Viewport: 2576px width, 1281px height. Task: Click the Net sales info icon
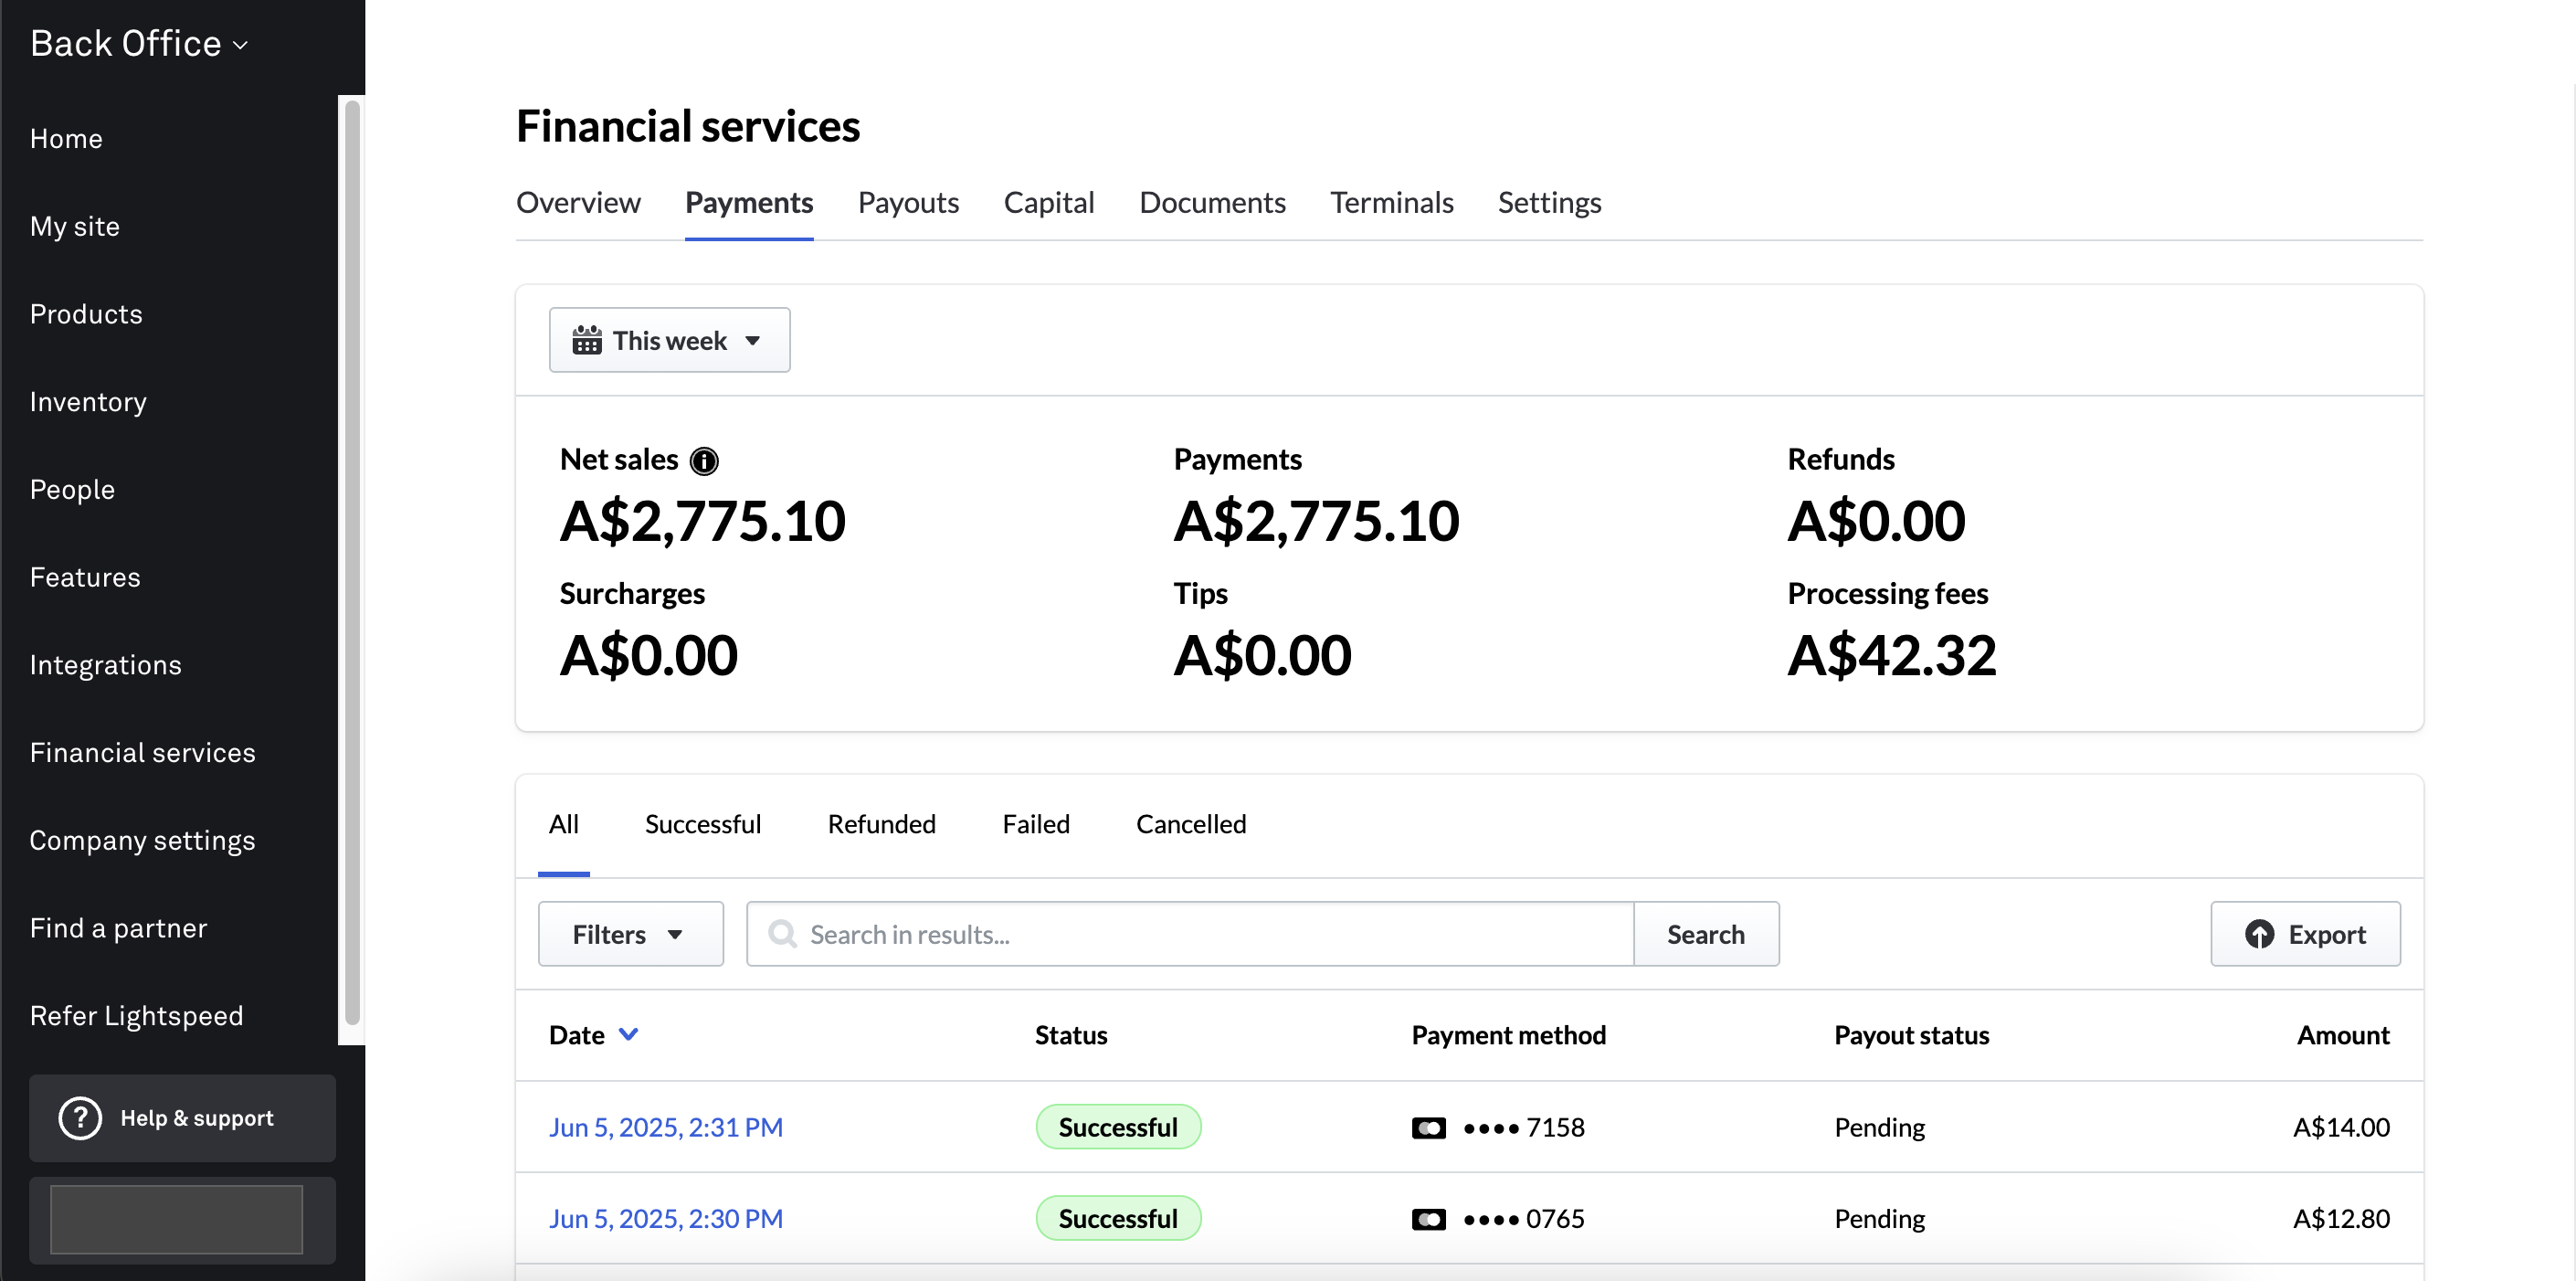704,461
